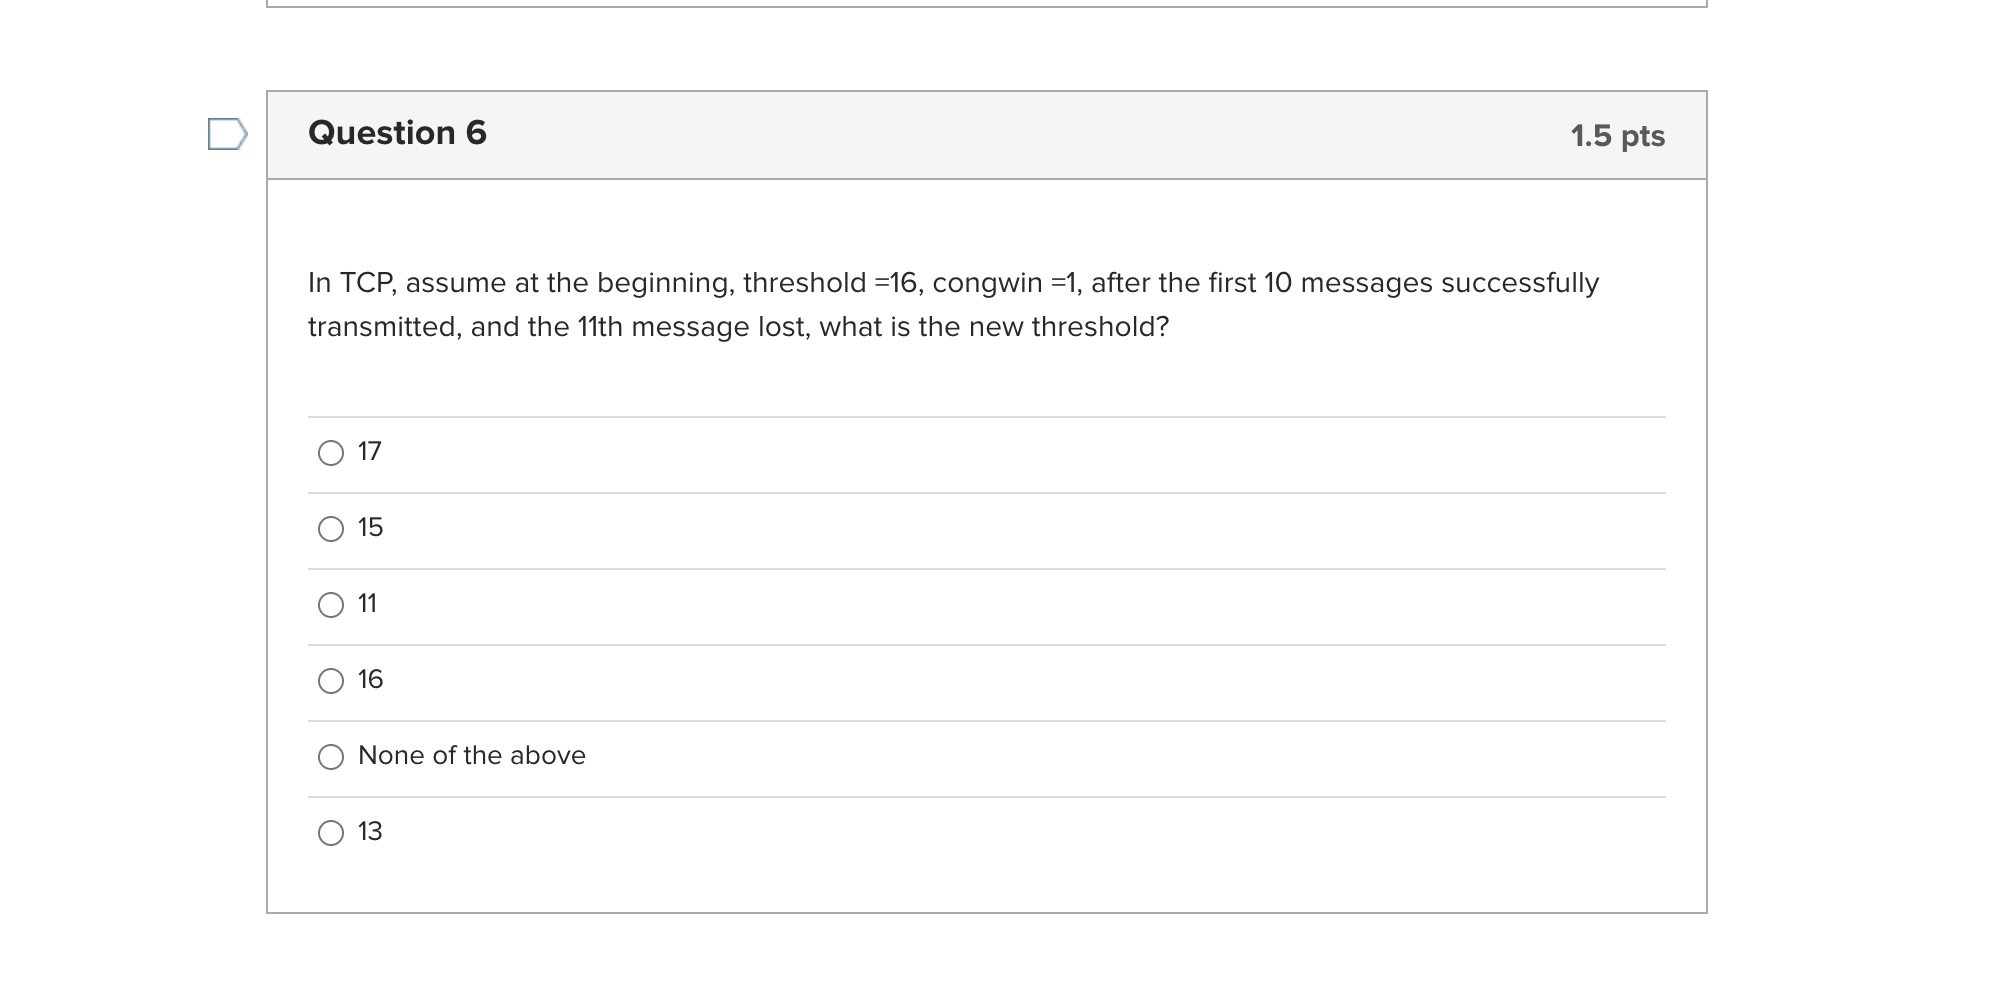2002x984 pixels.
Task: Choose the radio button for answer 15
Action: point(331,529)
